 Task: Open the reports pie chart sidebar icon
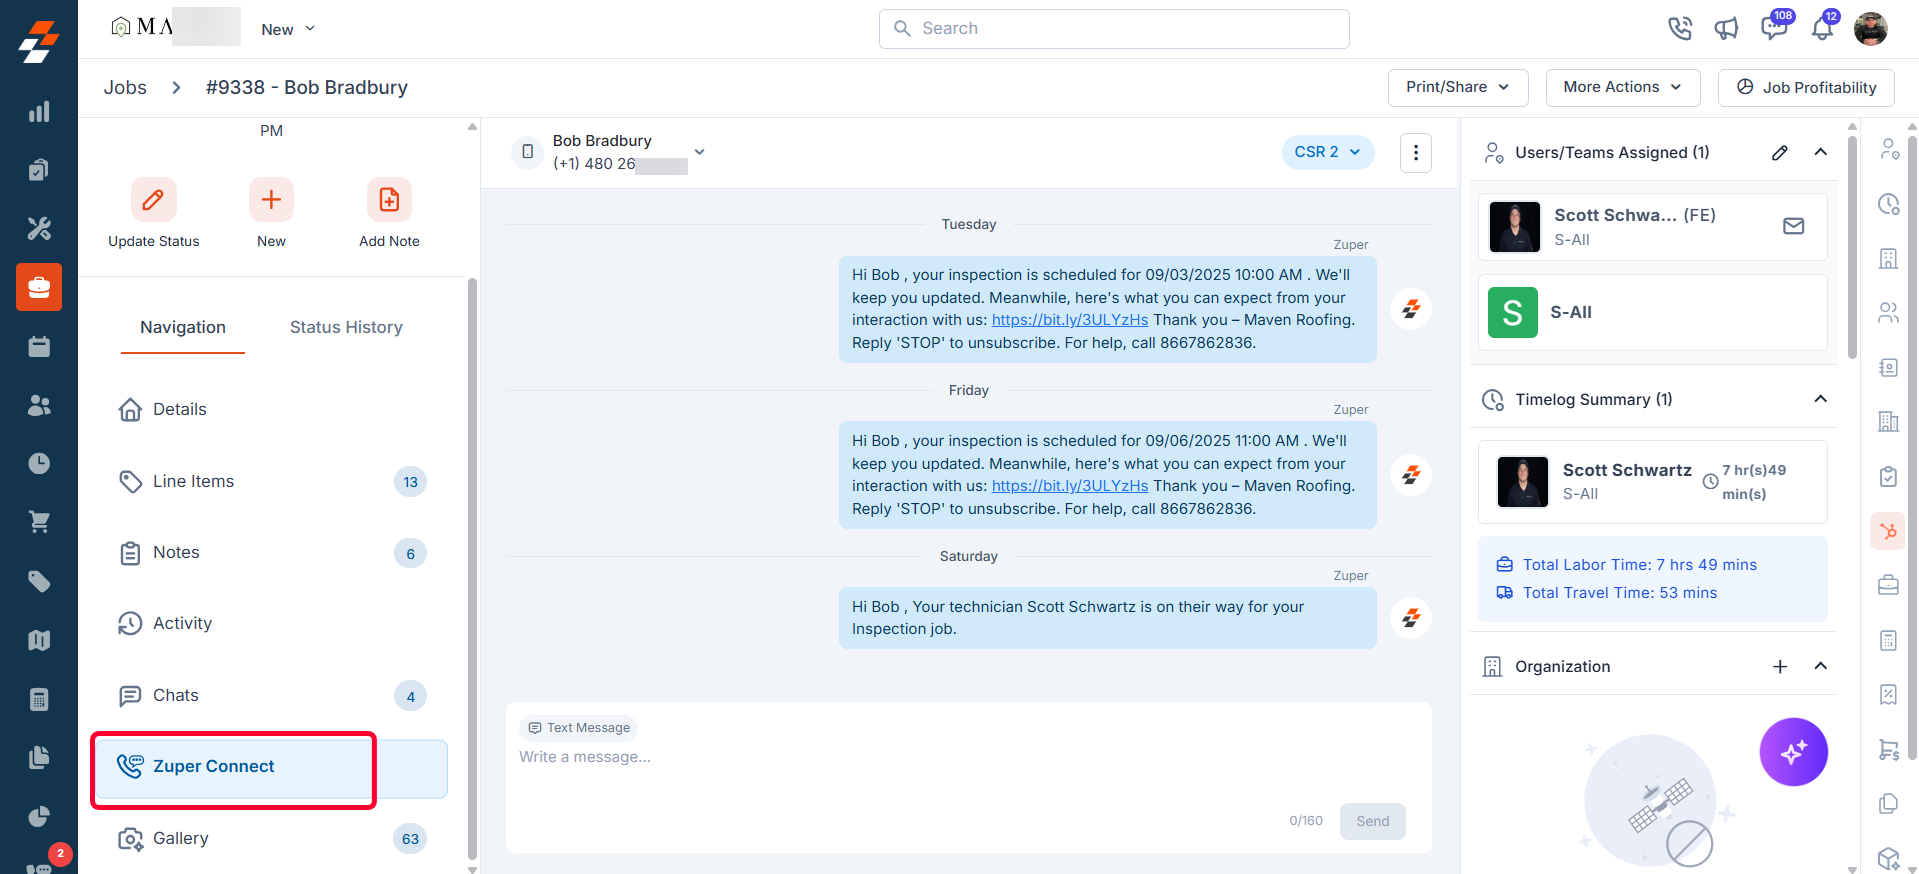(x=39, y=816)
